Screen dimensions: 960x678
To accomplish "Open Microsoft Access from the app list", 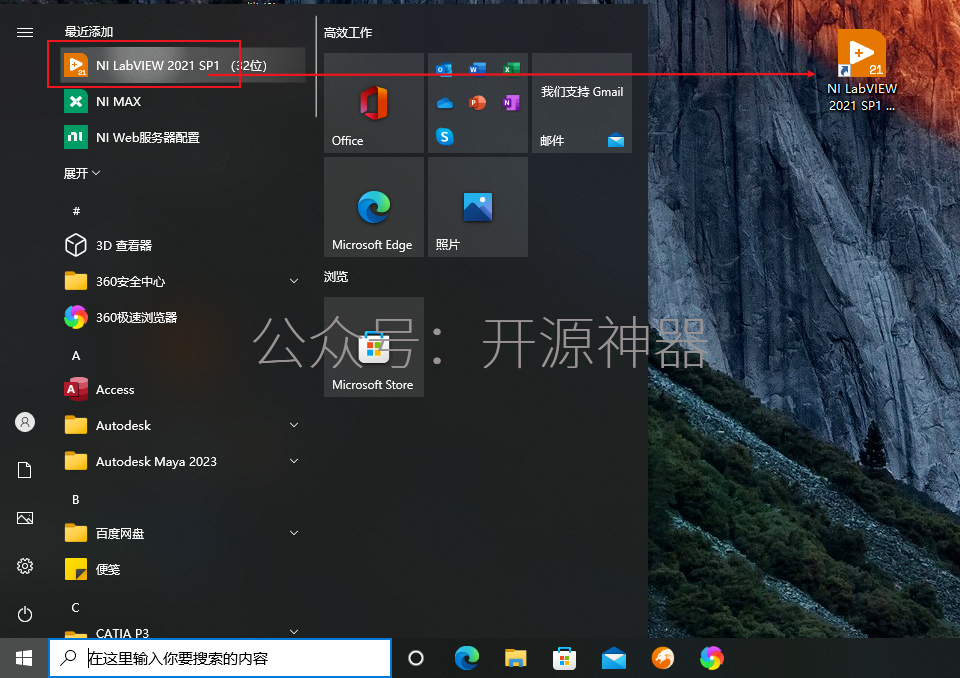I will (x=182, y=390).
